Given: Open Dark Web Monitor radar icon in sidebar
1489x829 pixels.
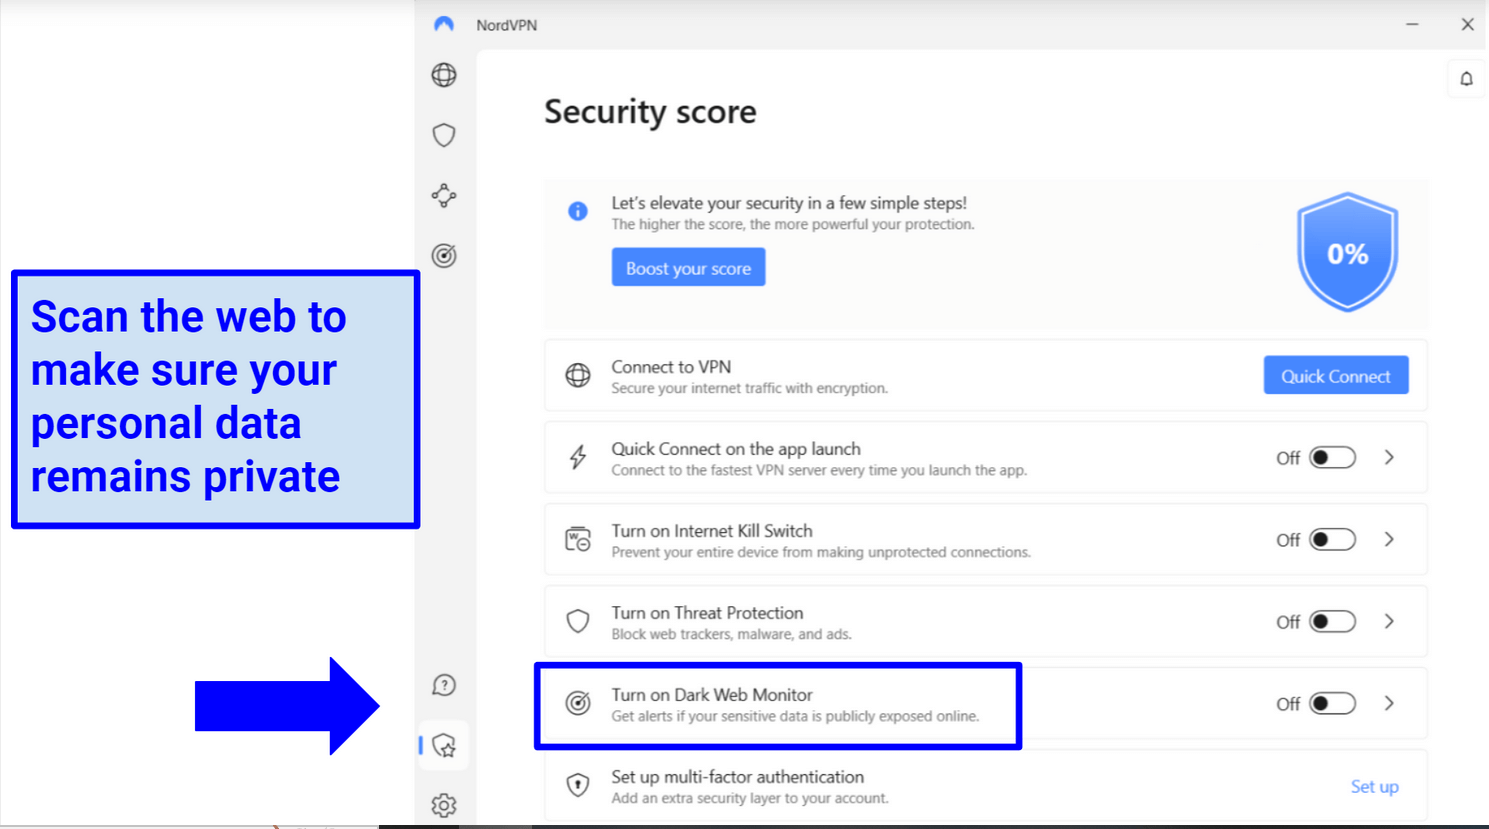Looking at the screenshot, I should 444,256.
